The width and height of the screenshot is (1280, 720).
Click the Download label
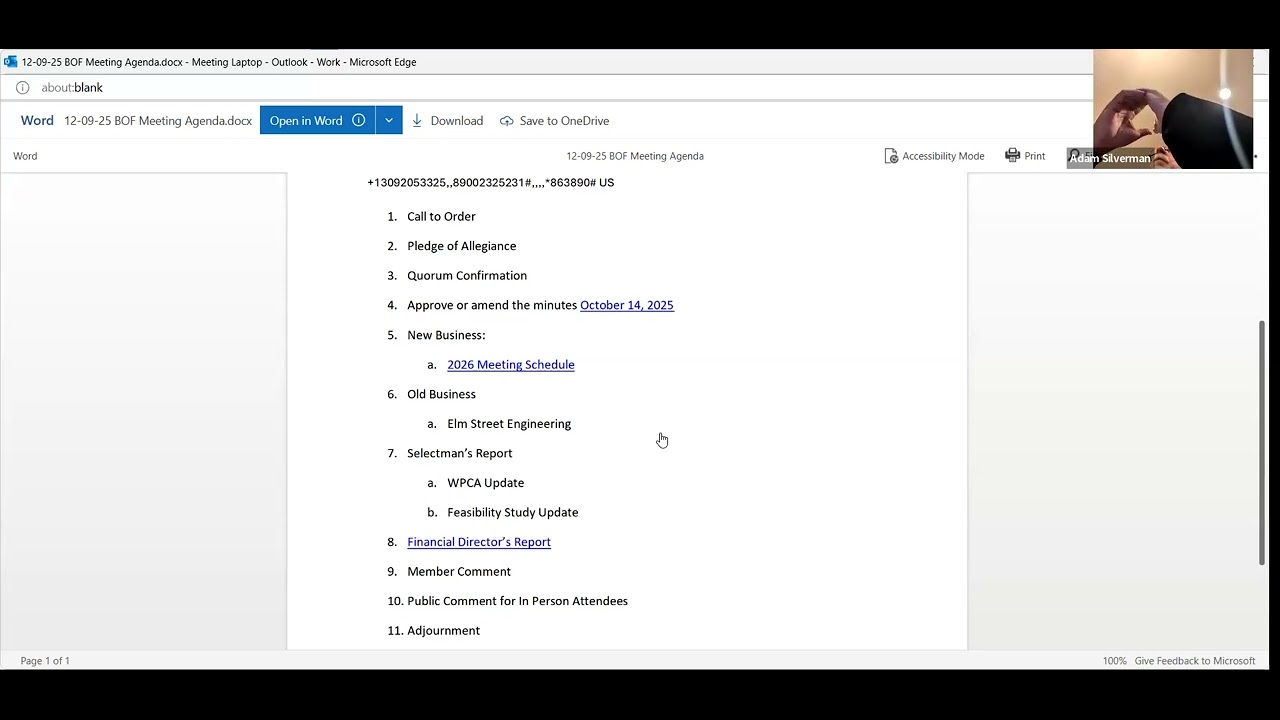457,121
